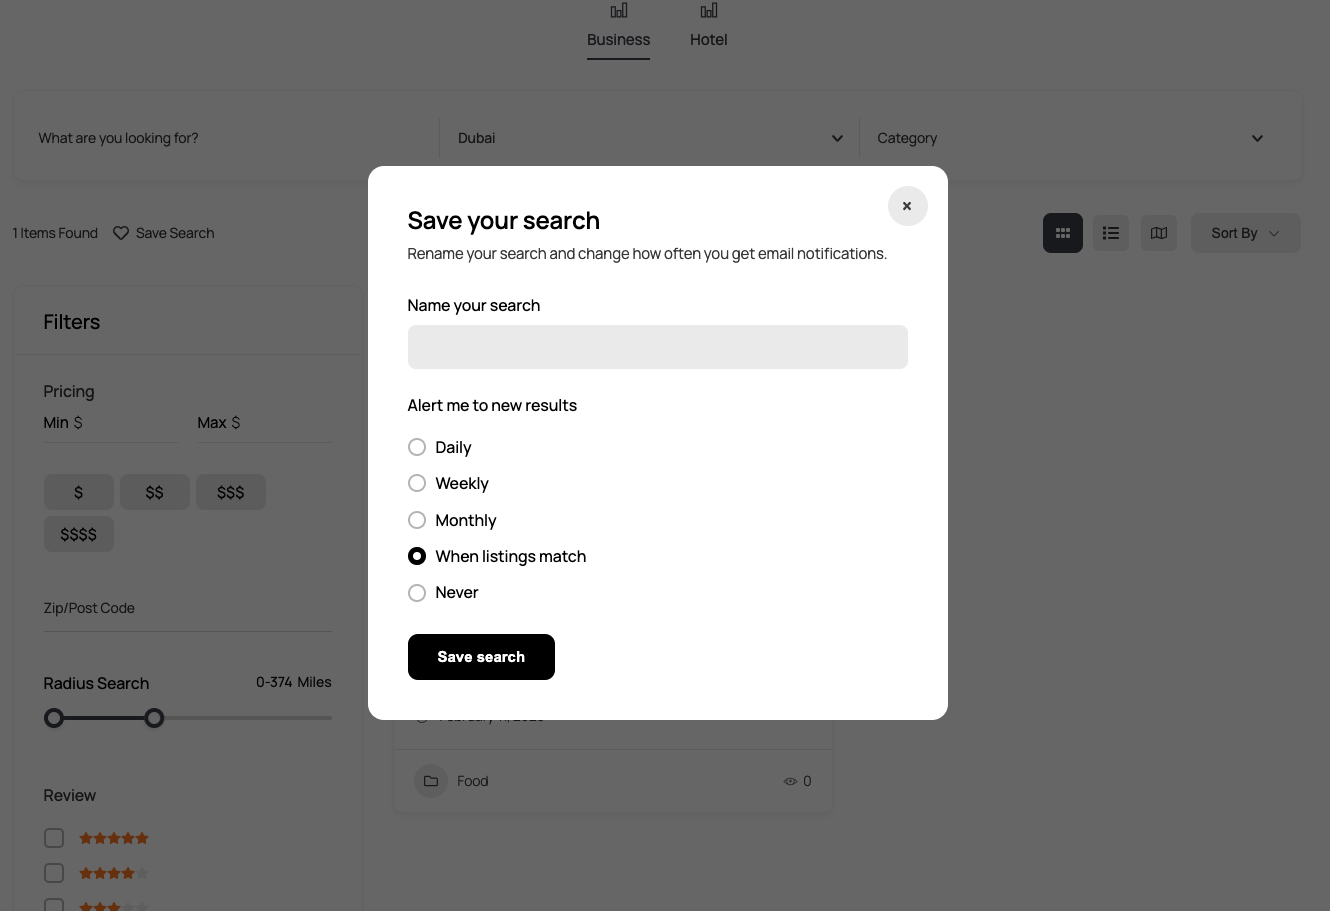Choose Weekly email notifications
Screen dimensions: 1330x911
pos(417,483)
